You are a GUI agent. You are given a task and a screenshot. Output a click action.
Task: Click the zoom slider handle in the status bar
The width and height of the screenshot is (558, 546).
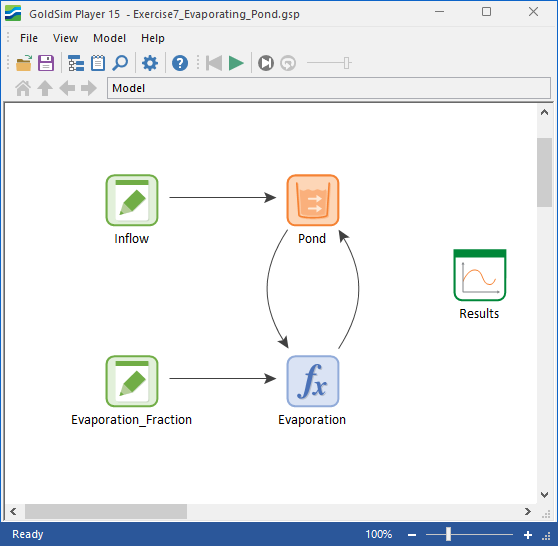(x=448, y=534)
